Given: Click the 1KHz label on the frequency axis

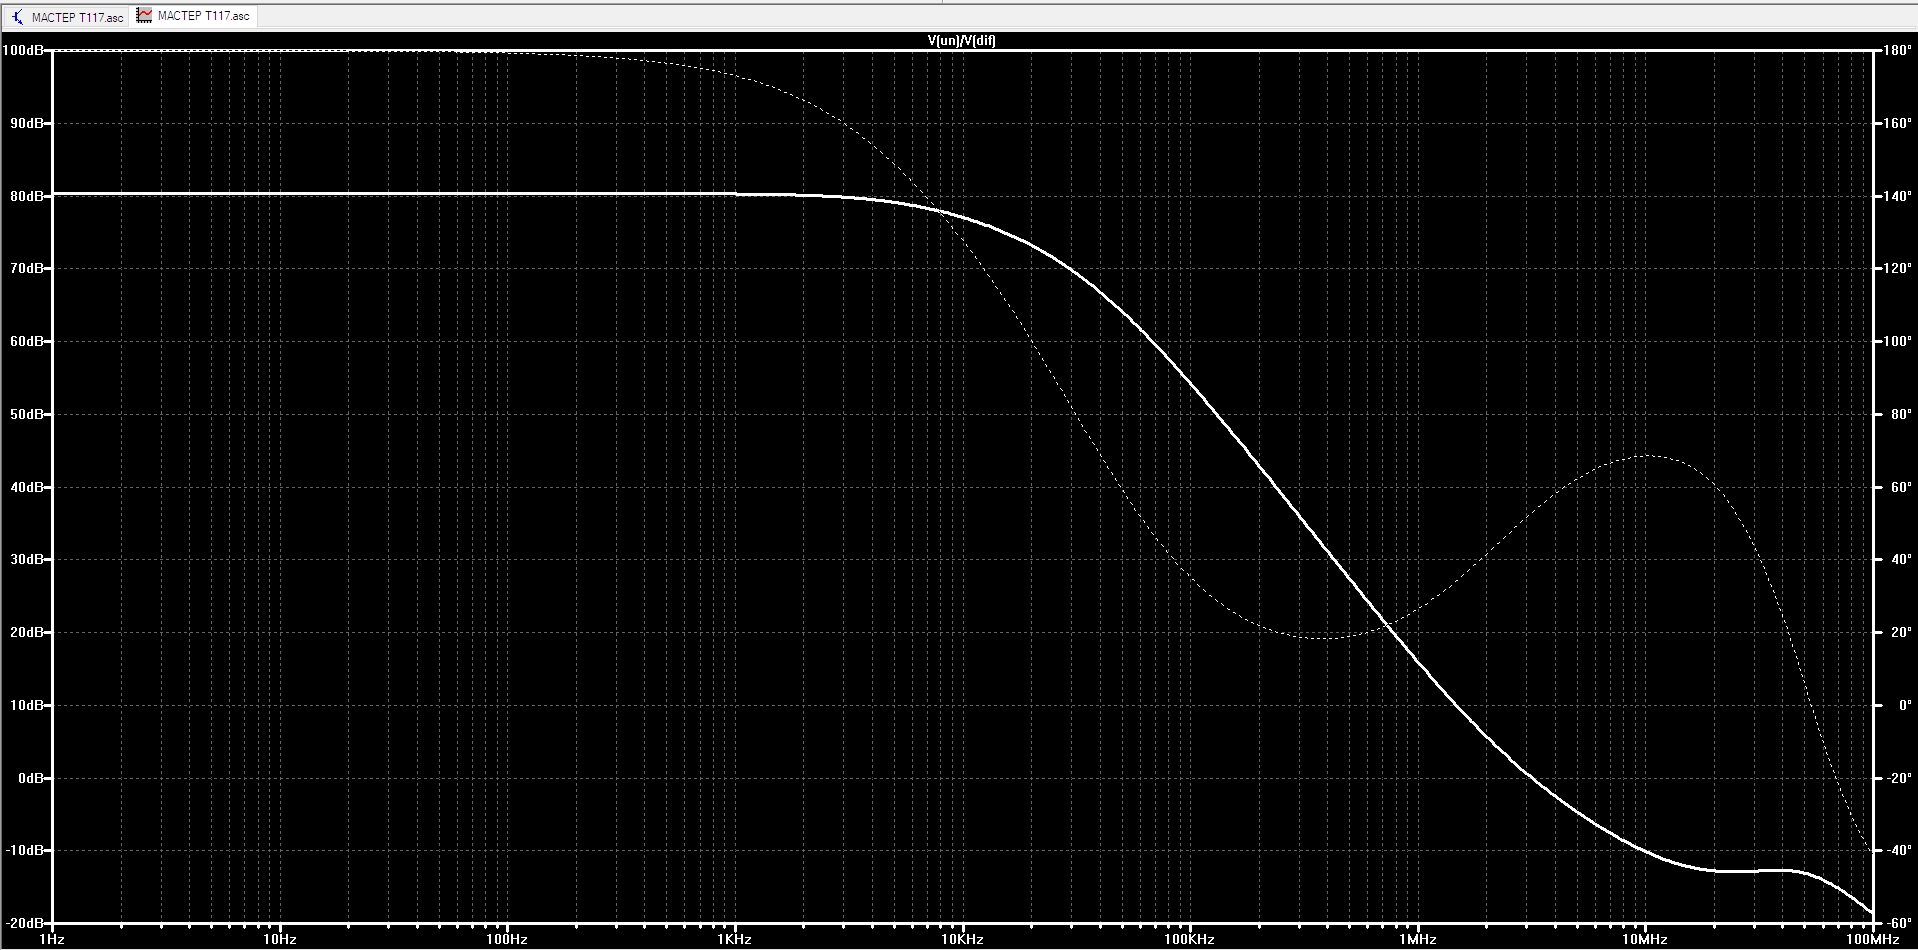Looking at the screenshot, I should pyautogui.click(x=735, y=940).
